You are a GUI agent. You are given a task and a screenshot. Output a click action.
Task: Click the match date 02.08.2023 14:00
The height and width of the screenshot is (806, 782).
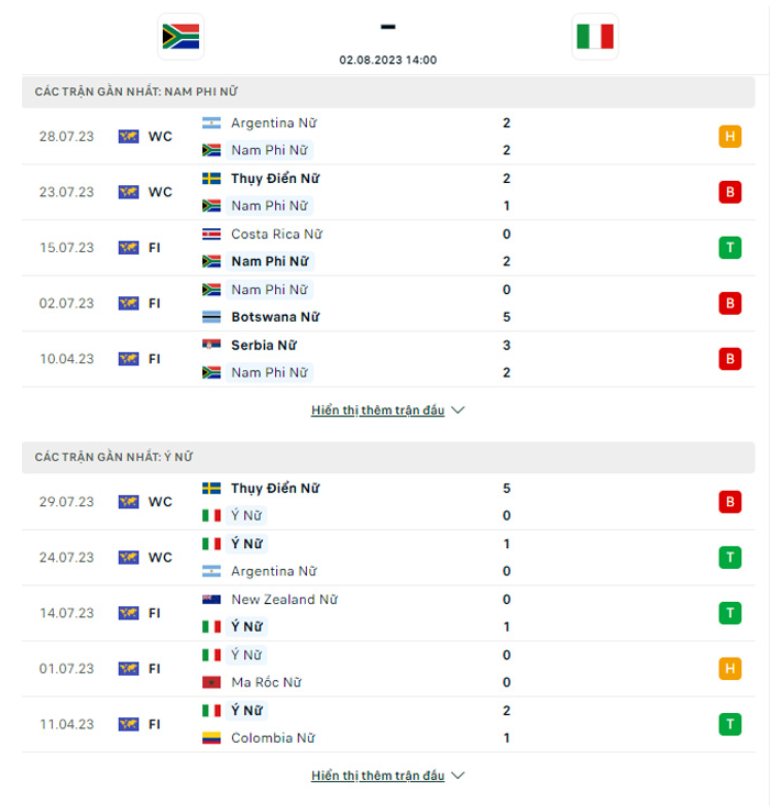(x=390, y=60)
